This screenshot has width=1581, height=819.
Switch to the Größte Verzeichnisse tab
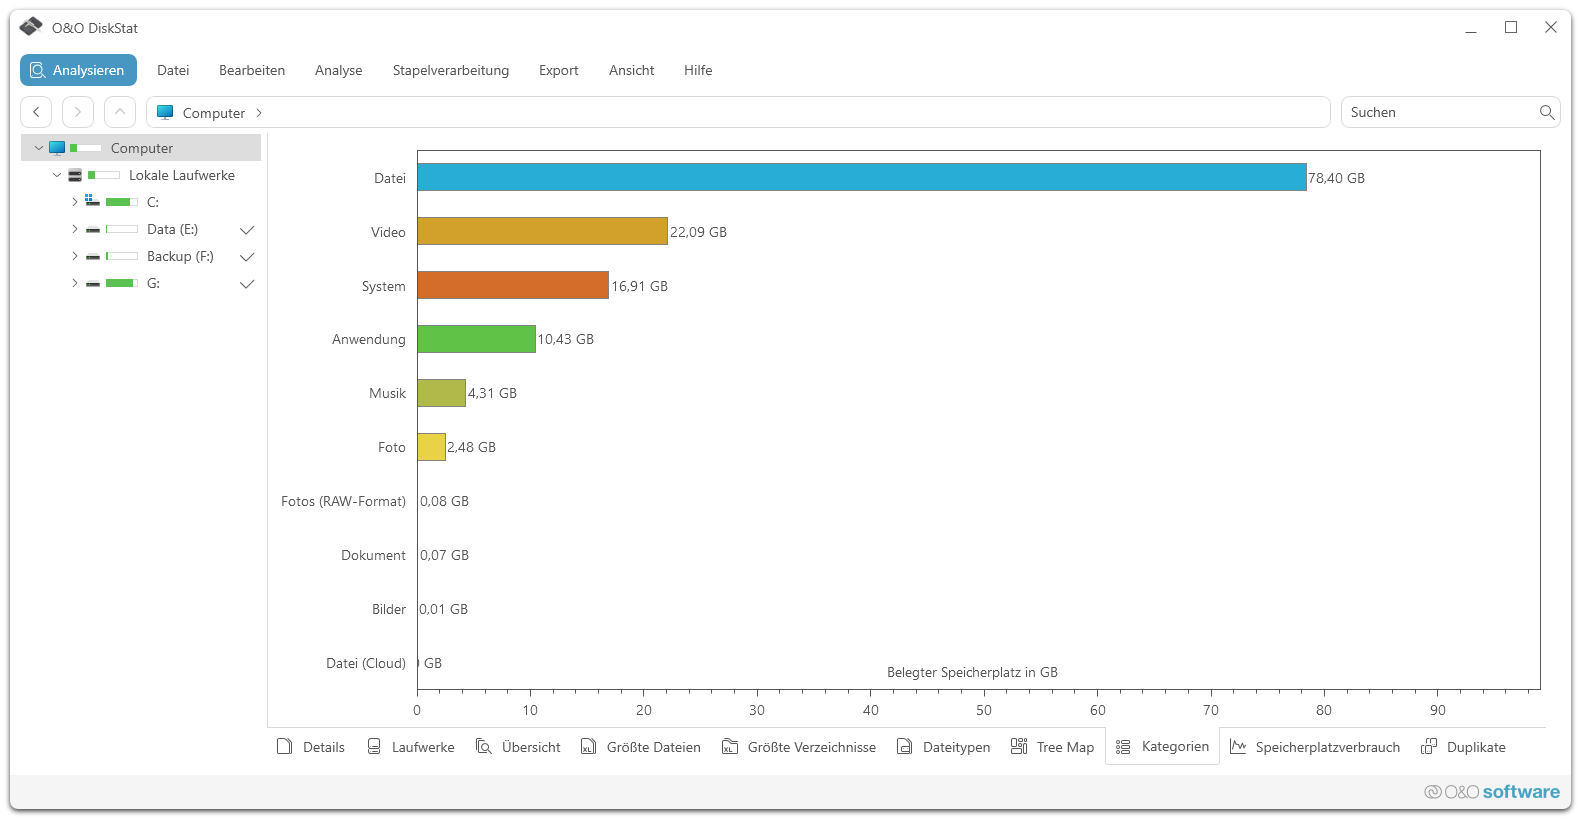pos(799,747)
